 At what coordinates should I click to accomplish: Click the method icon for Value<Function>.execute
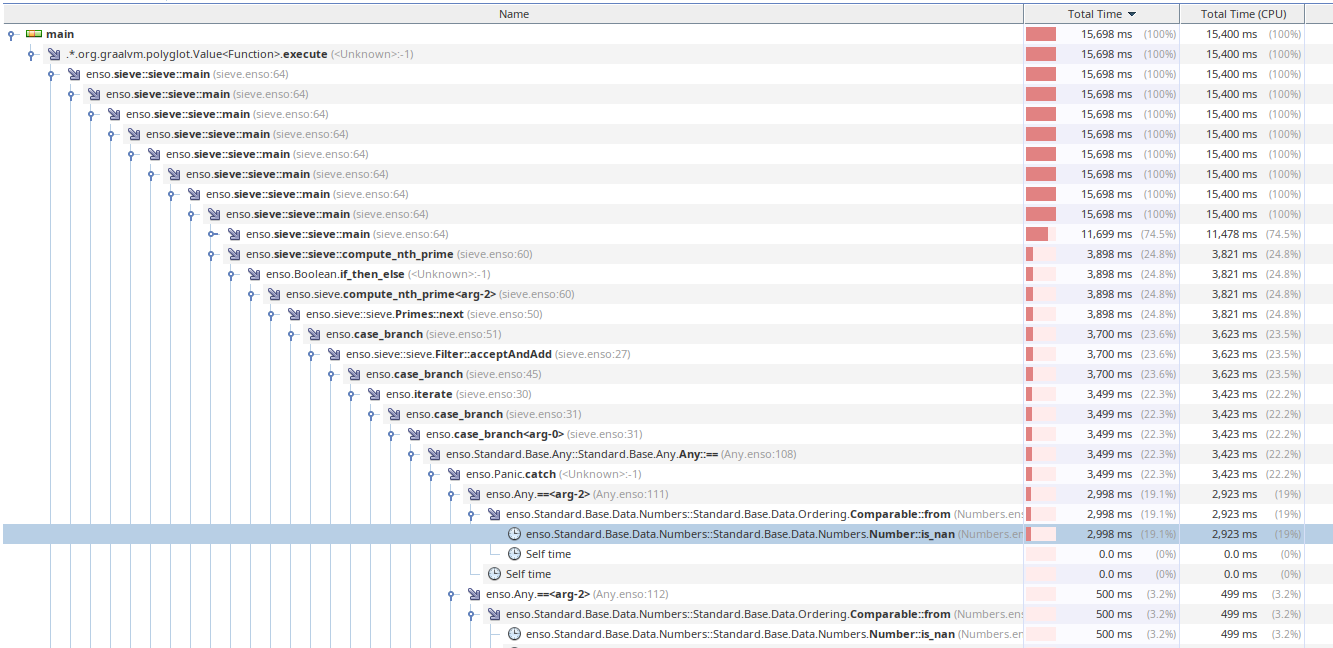[52, 53]
